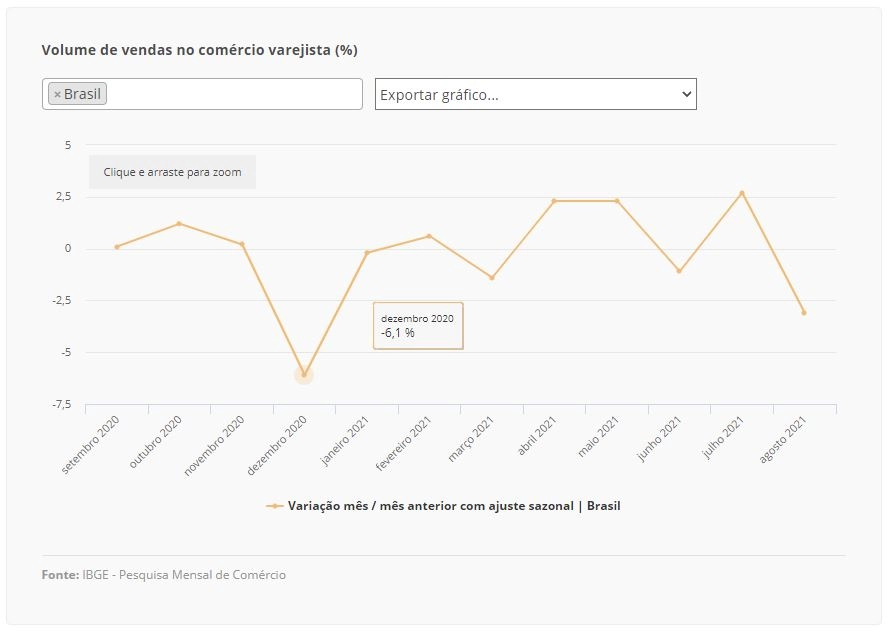This screenshot has width=889, height=632.
Task: Select the setembro 2020 data point
Action: coord(117,247)
